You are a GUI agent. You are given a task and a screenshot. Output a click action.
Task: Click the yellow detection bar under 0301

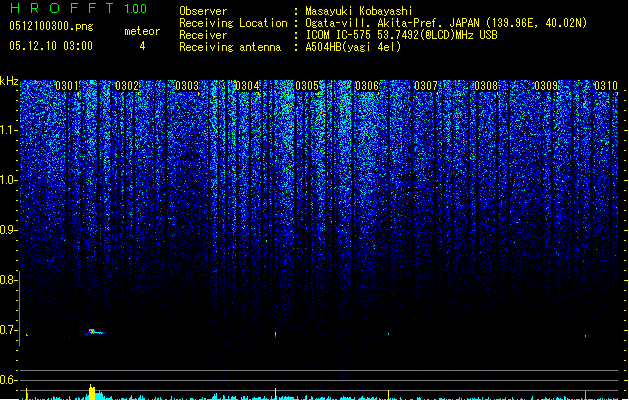coord(92,392)
